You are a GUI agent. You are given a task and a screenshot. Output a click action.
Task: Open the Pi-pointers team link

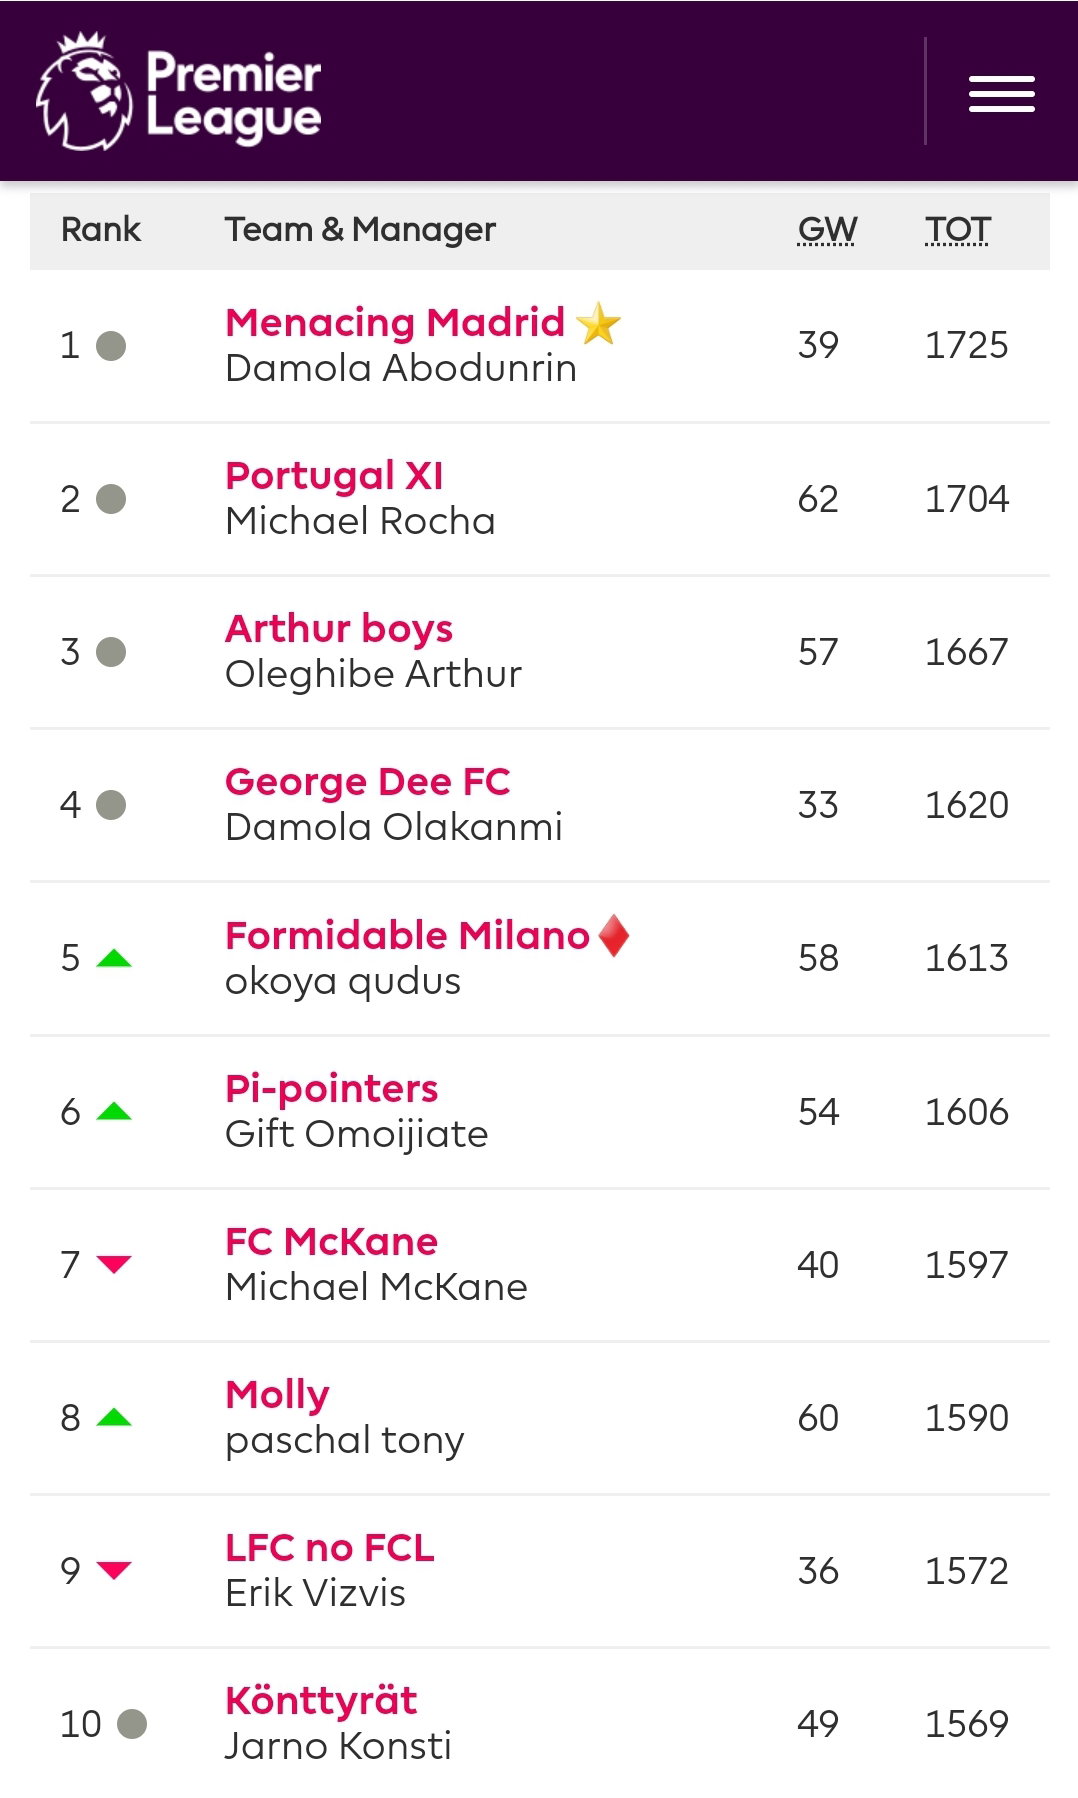click(x=332, y=1088)
